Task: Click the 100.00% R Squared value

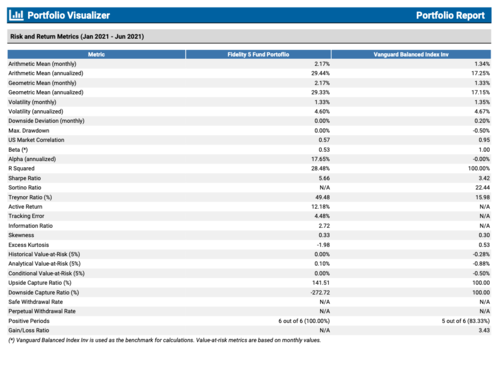Action: [479, 168]
